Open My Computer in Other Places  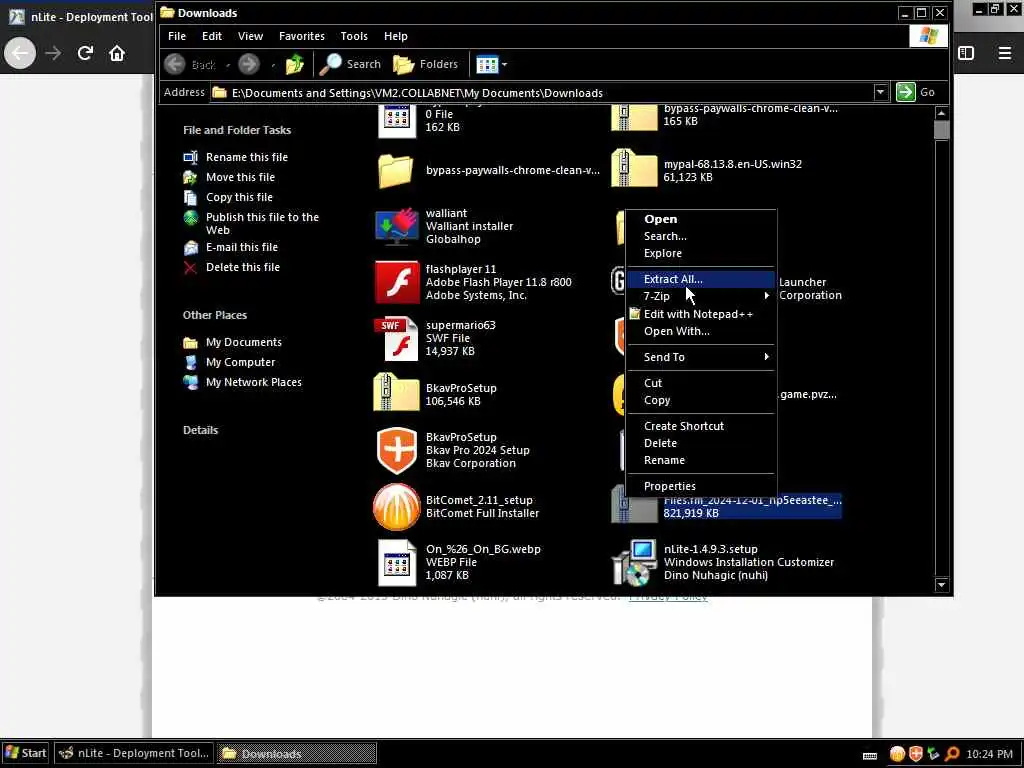click(240, 362)
